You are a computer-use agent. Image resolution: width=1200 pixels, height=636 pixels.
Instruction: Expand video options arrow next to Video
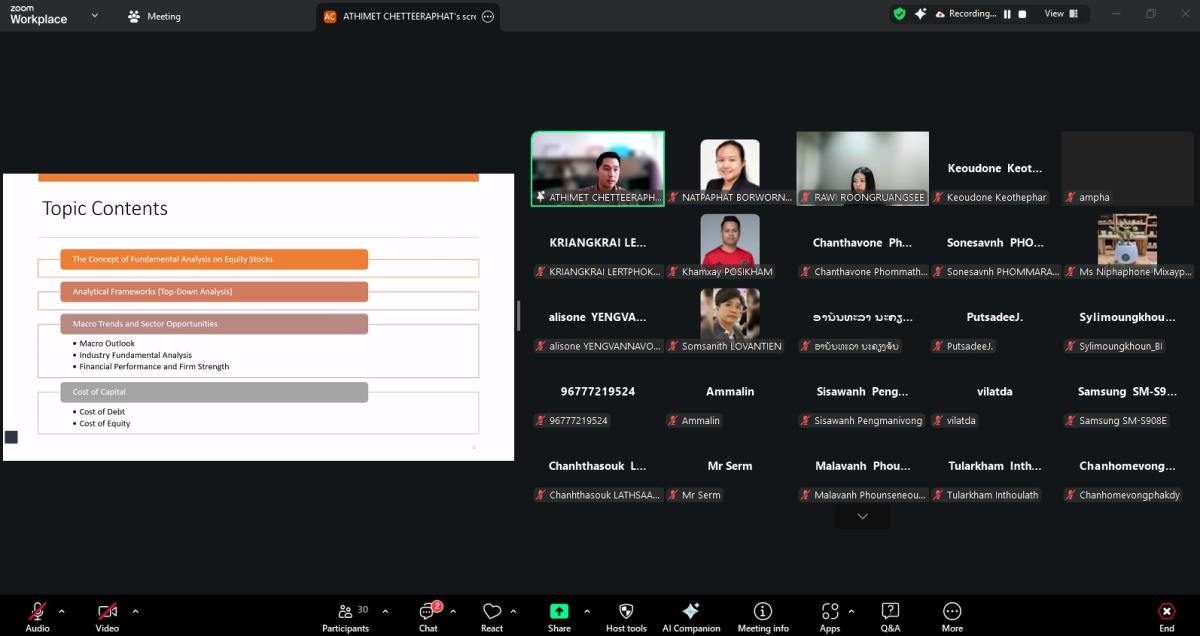coord(135,611)
